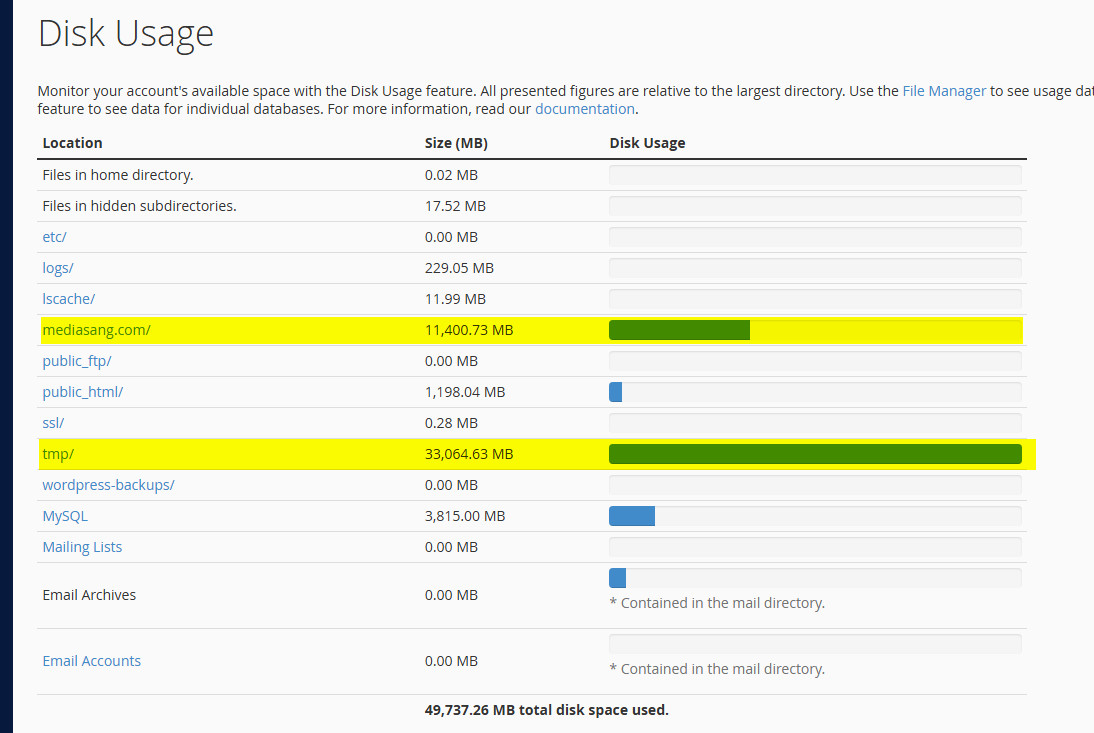Open the lscache/ directory link
The height and width of the screenshot is (733, 1094).
click(x=68, y=299)
